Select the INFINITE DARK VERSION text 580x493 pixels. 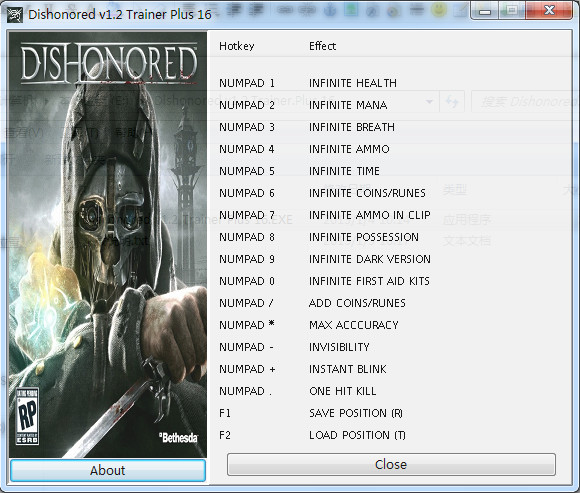(370, 259)
